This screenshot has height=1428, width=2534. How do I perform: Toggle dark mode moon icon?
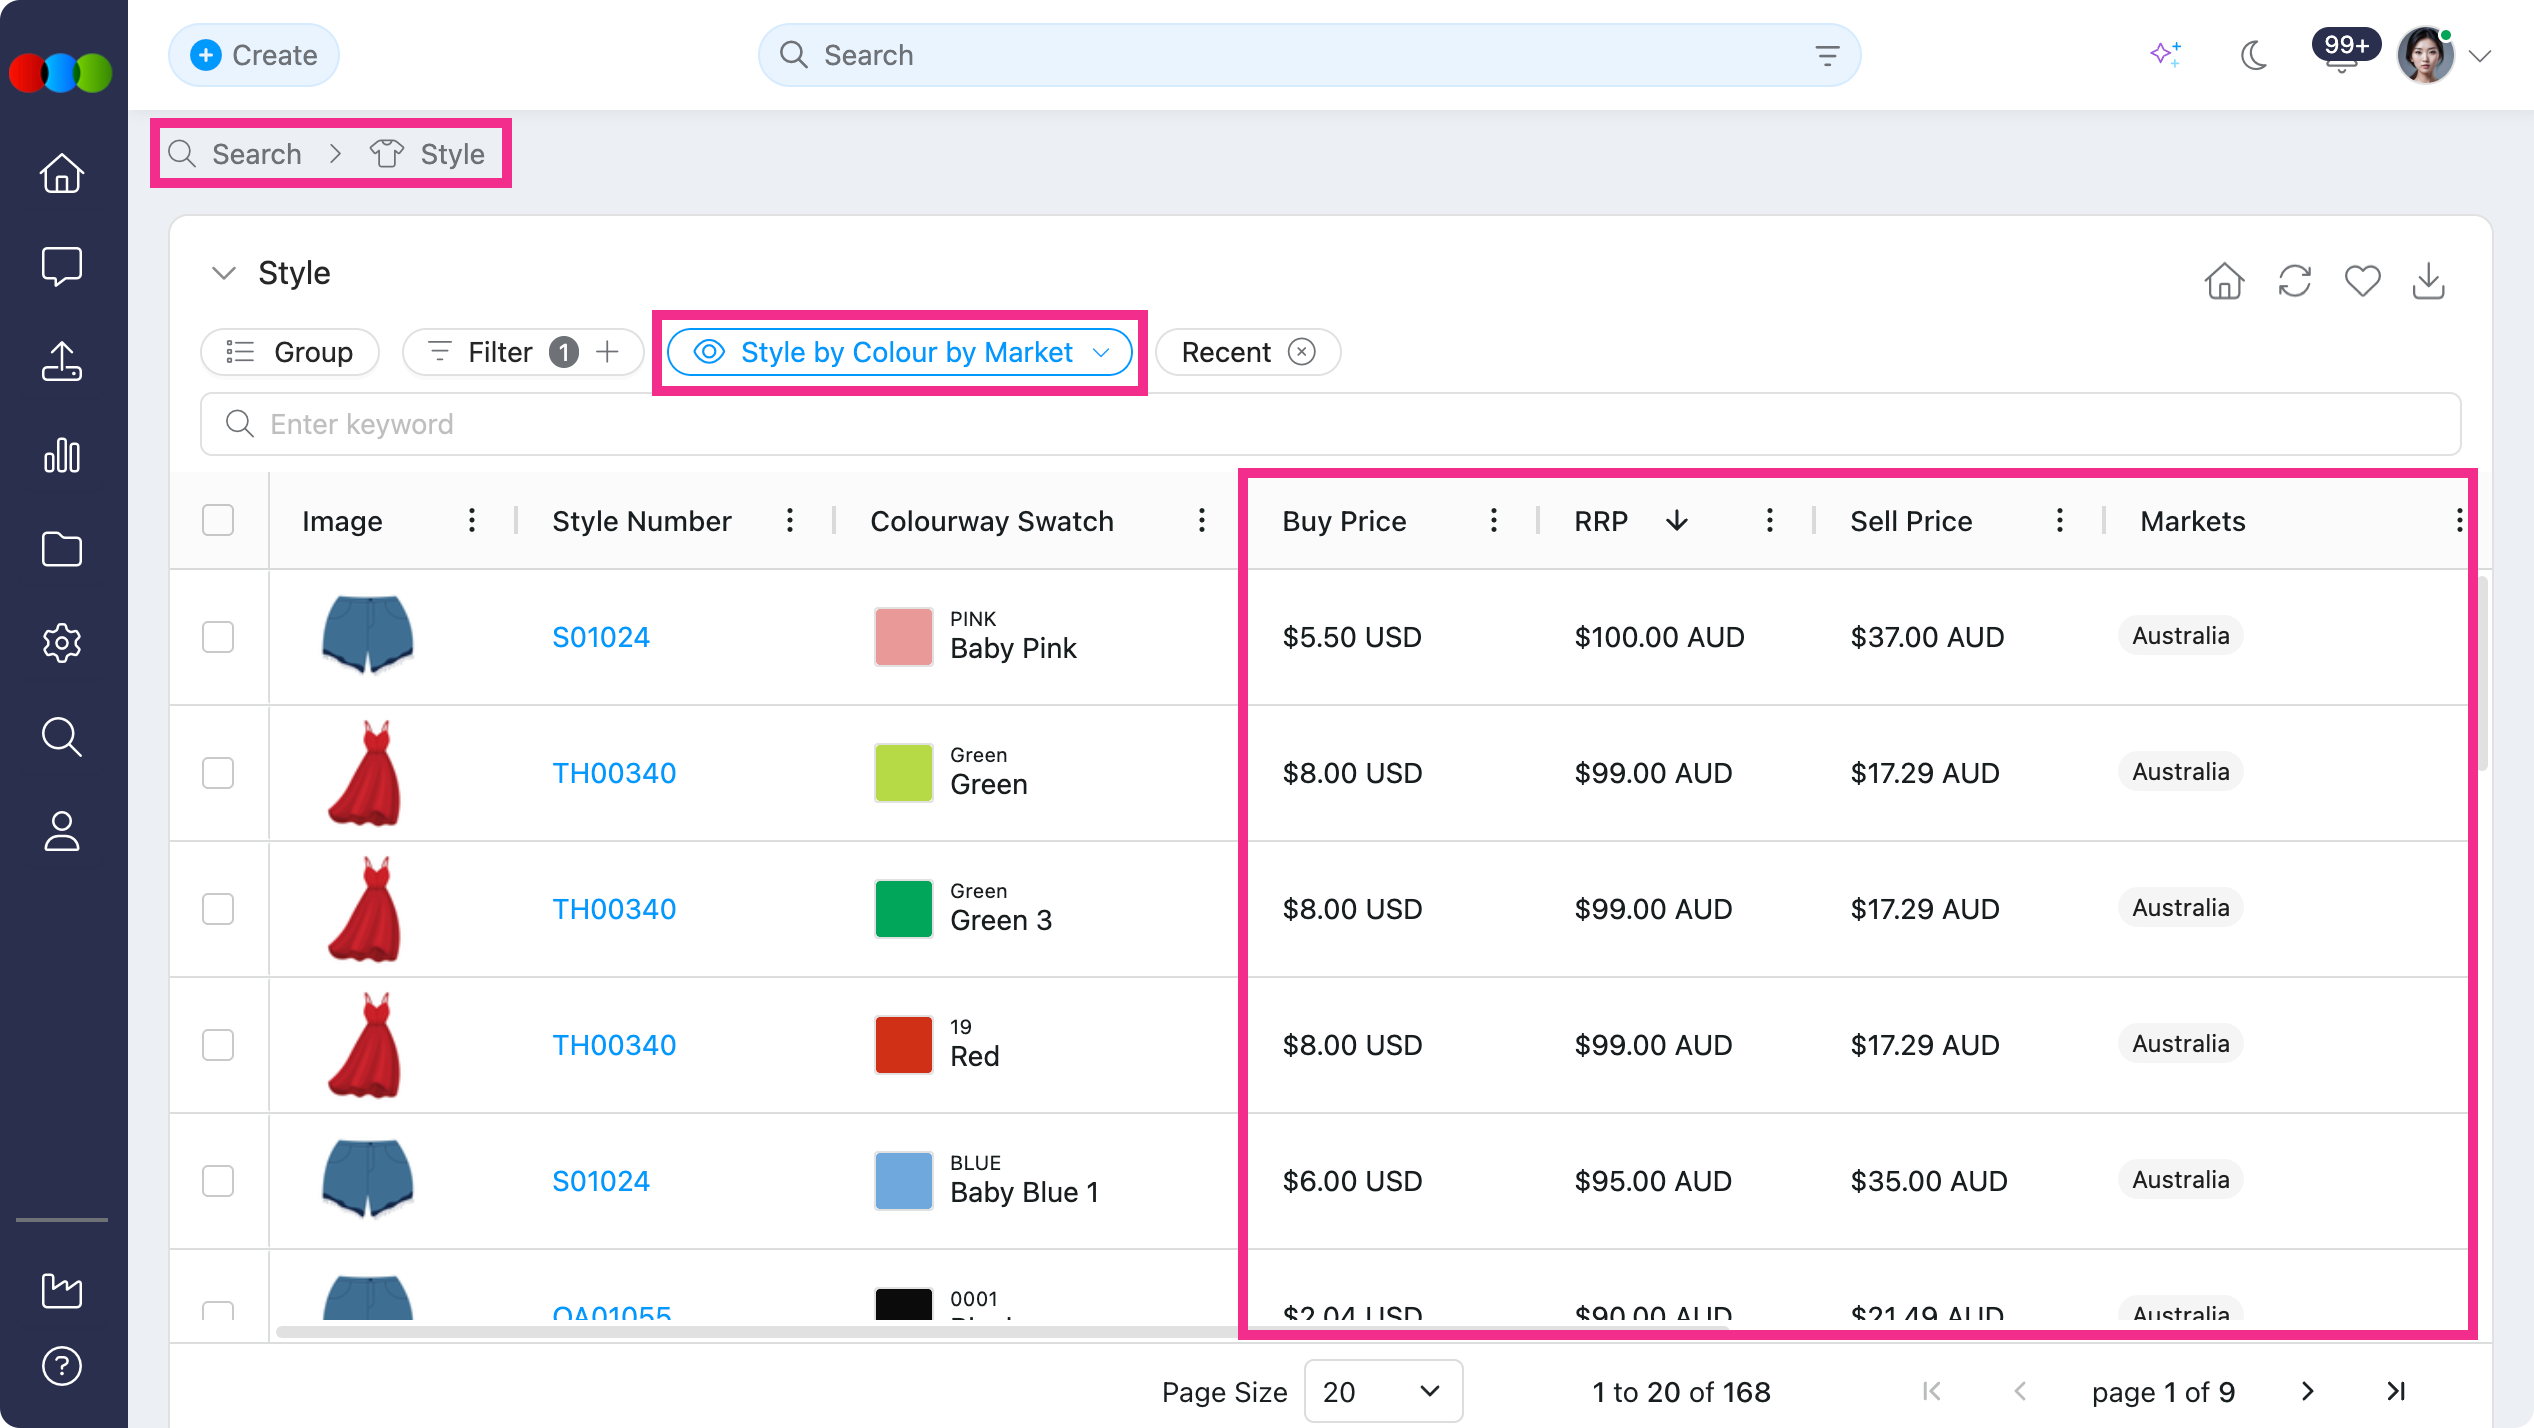(2253, 55)
